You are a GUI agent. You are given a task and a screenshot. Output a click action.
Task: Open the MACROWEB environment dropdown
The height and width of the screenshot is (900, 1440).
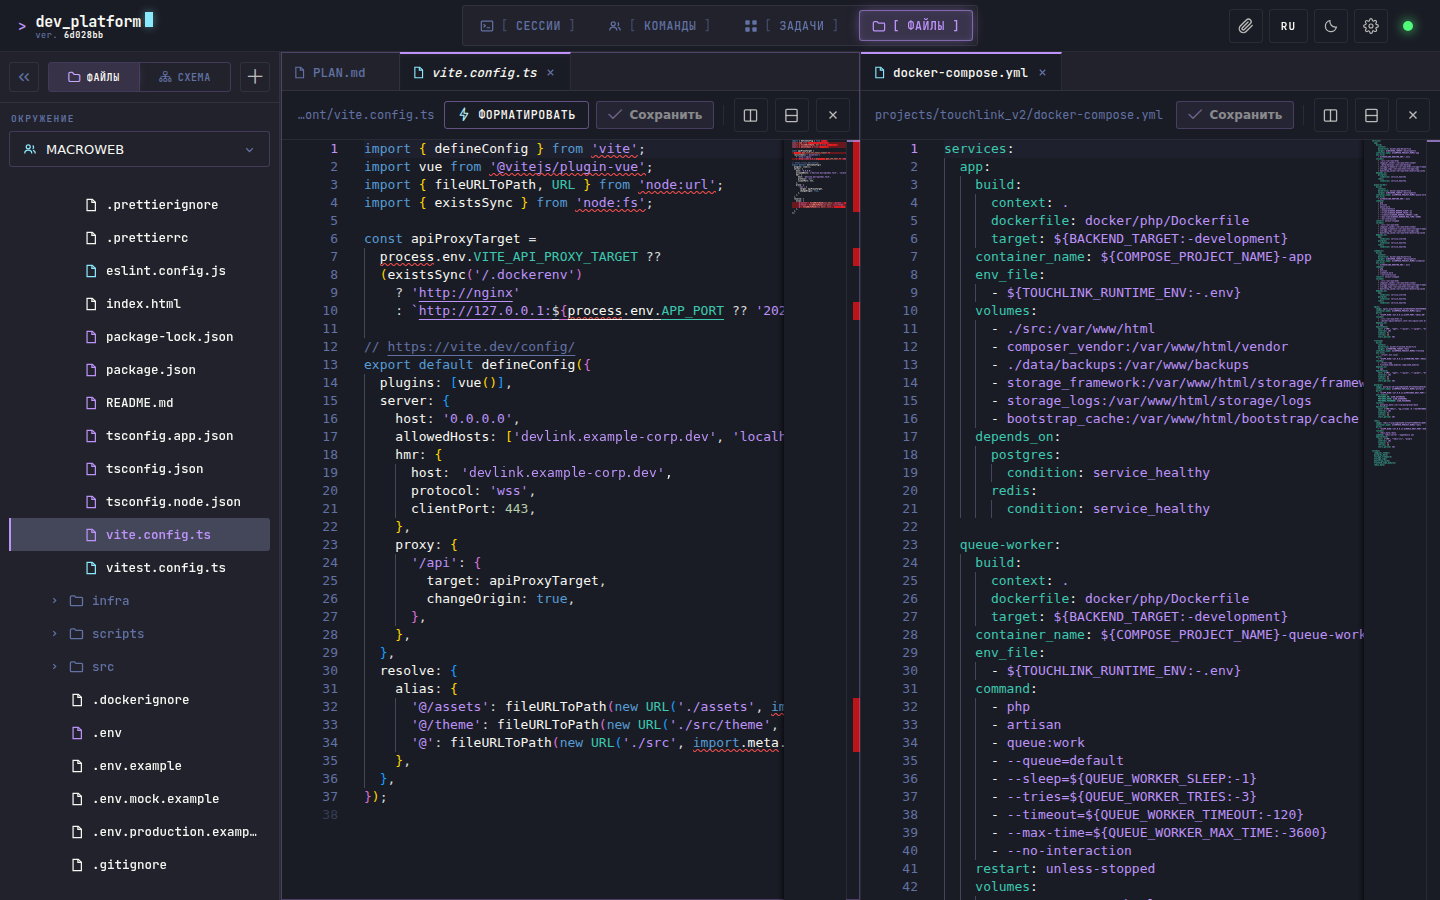(x=139, y=149)
